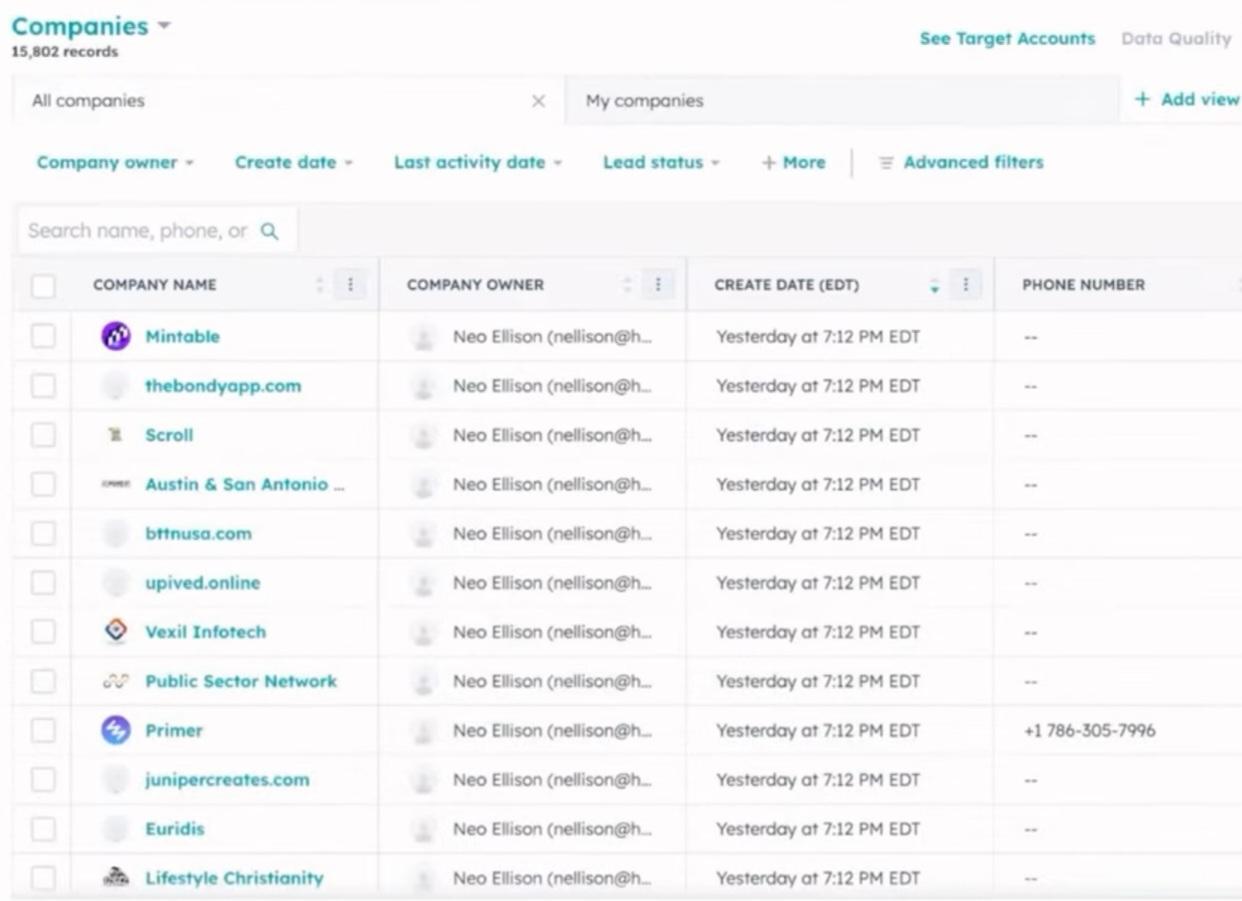
Task: Open Create Date column options menu
Action: 965,285
